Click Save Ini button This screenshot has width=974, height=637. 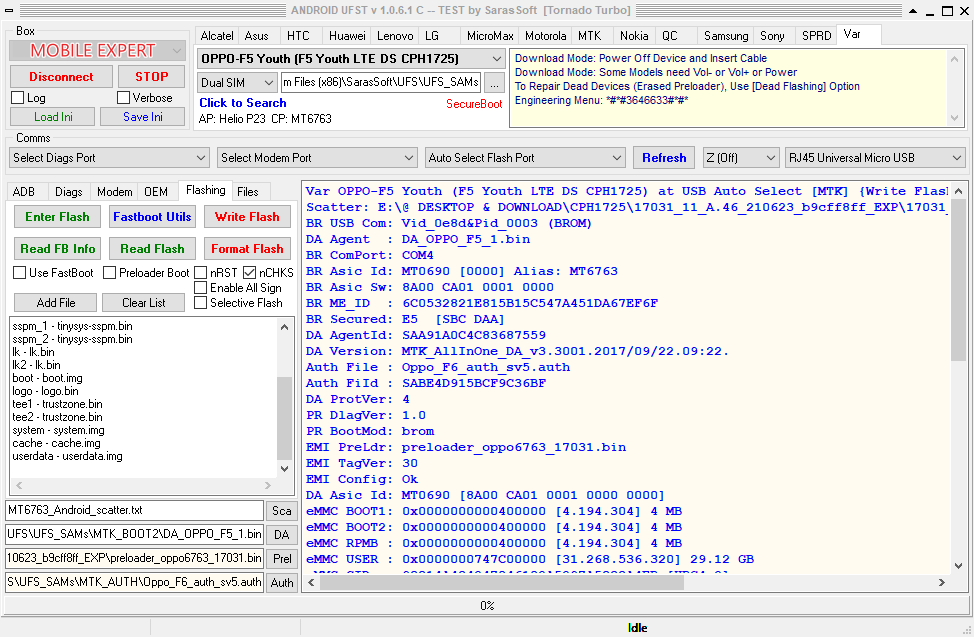(x=143, y=117)
